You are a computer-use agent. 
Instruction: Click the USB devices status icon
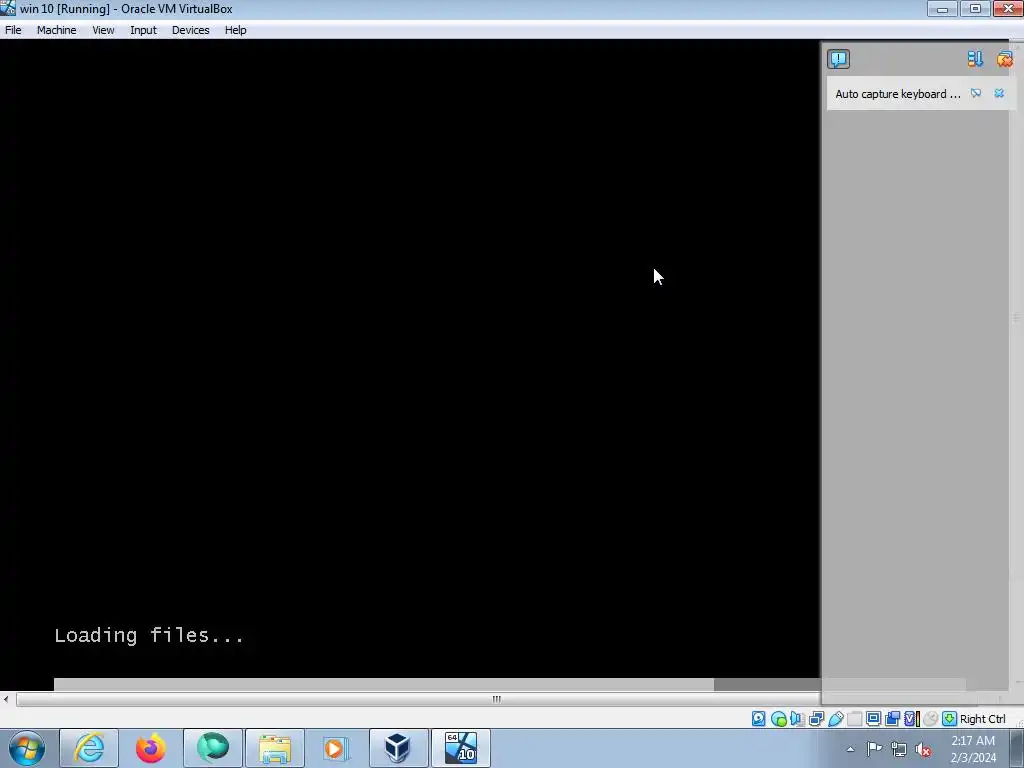(x=835, y=718)
